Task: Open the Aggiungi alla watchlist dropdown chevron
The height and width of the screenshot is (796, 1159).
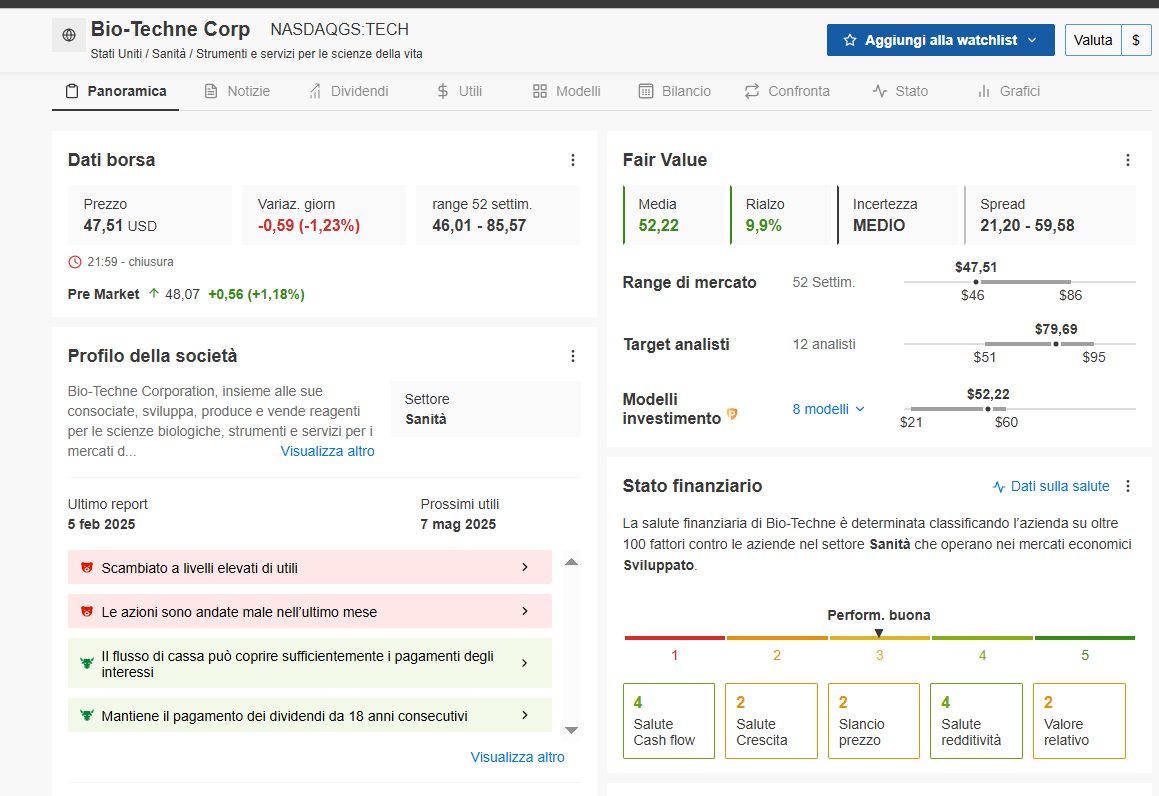Action: point(1033,40)
